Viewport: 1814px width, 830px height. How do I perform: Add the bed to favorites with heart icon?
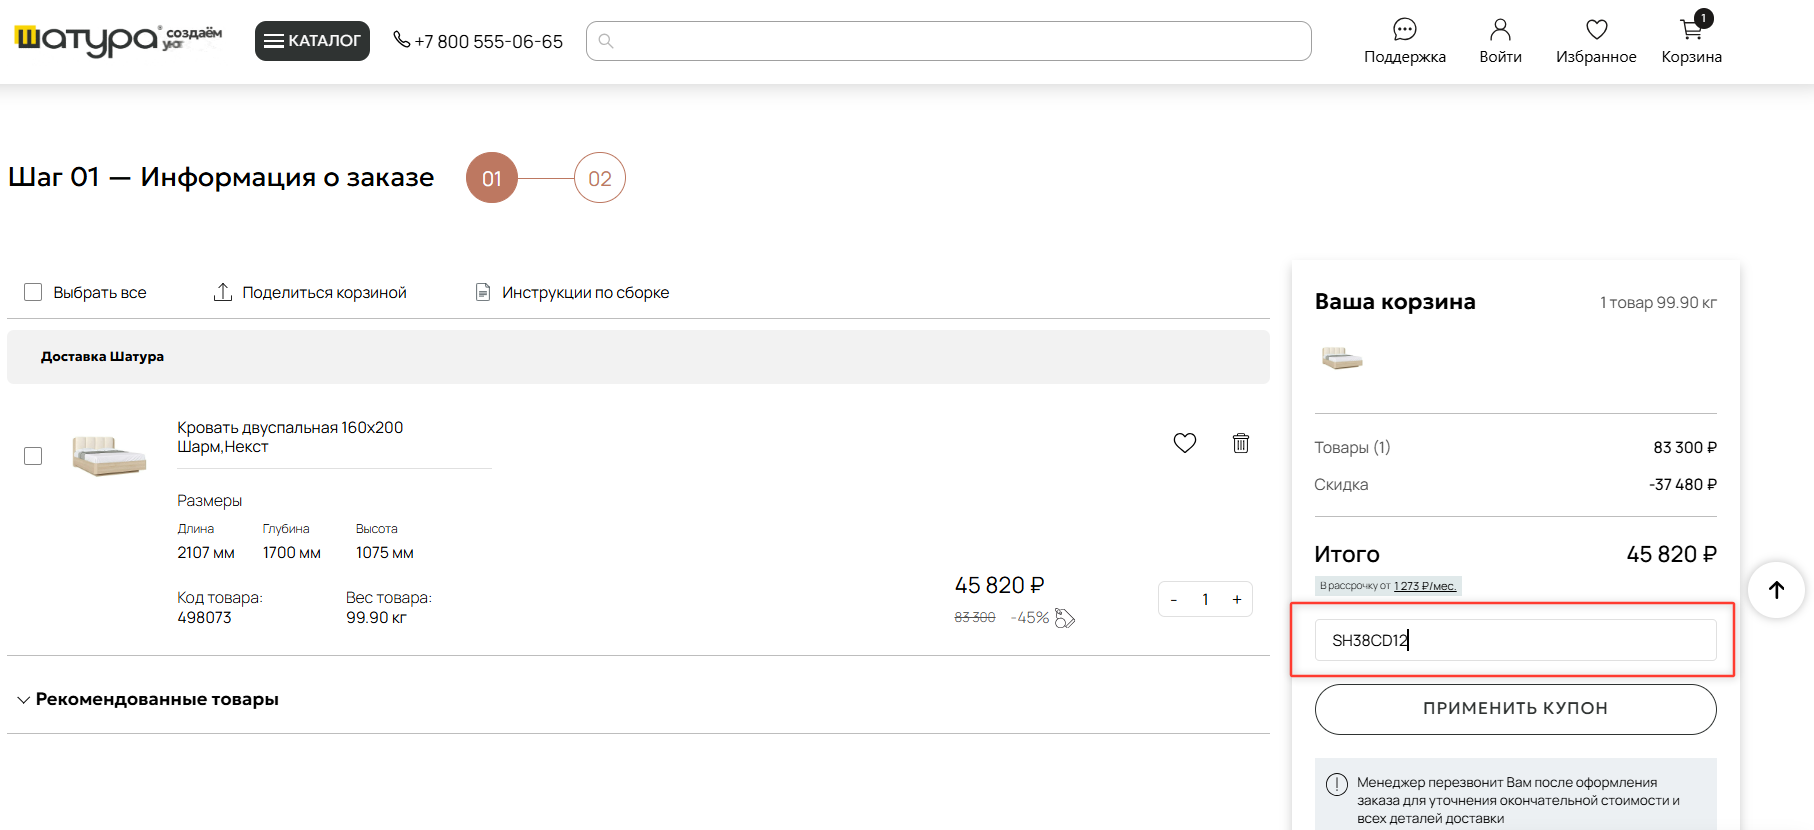point(1185,443)
